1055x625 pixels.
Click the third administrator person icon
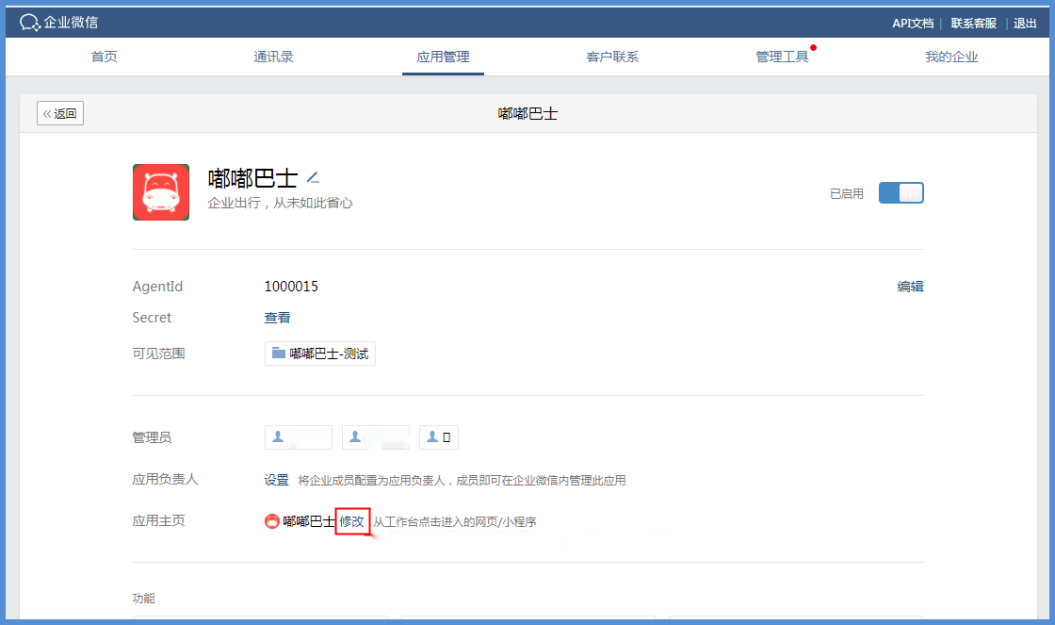pyautogui.click(x=432, y=437)
